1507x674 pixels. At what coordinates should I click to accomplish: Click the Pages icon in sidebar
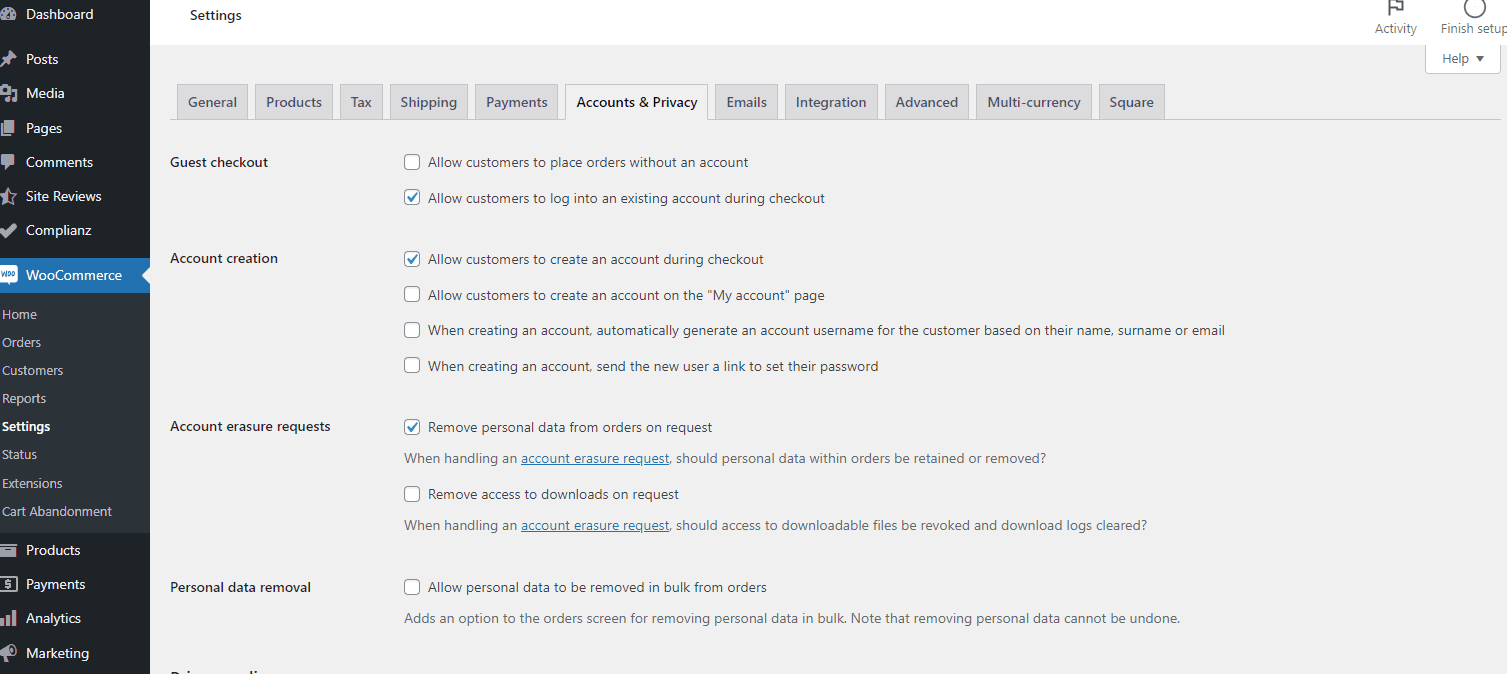coord(9,128)
